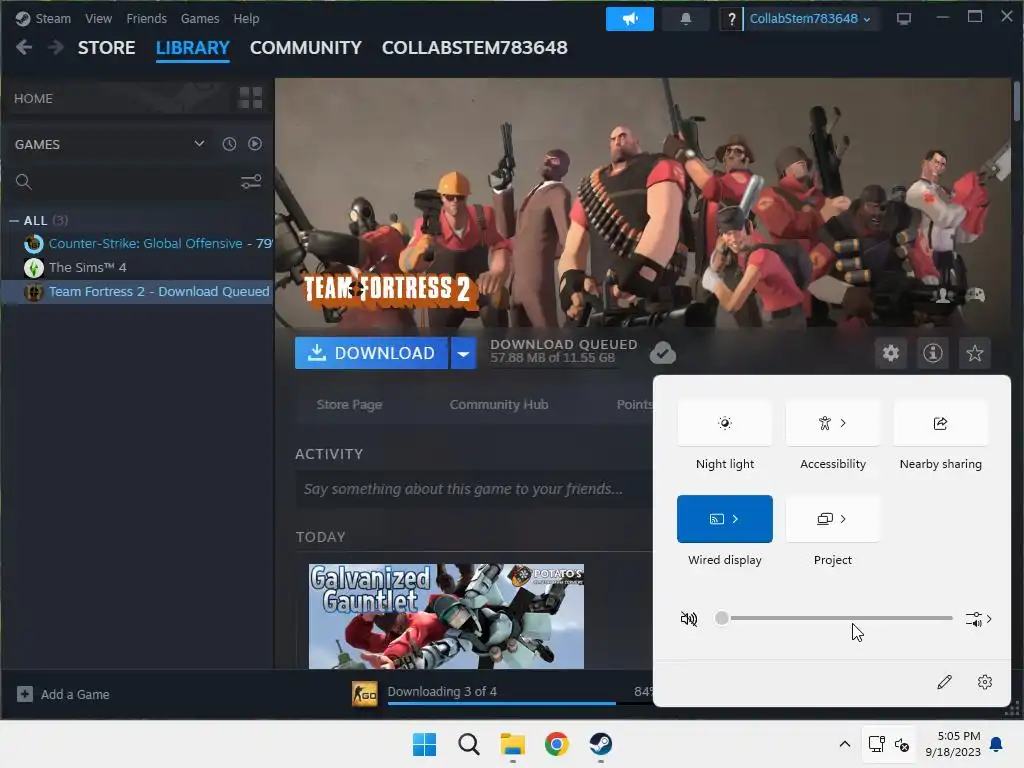This screenshot has height=768, width=1024.
Task: Open the Friends menu
Action: click(x=146, y=19)
